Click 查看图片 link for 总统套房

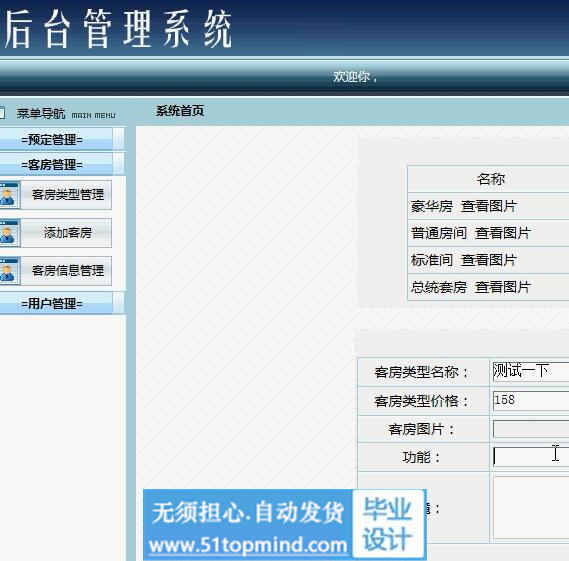point(503,287)
